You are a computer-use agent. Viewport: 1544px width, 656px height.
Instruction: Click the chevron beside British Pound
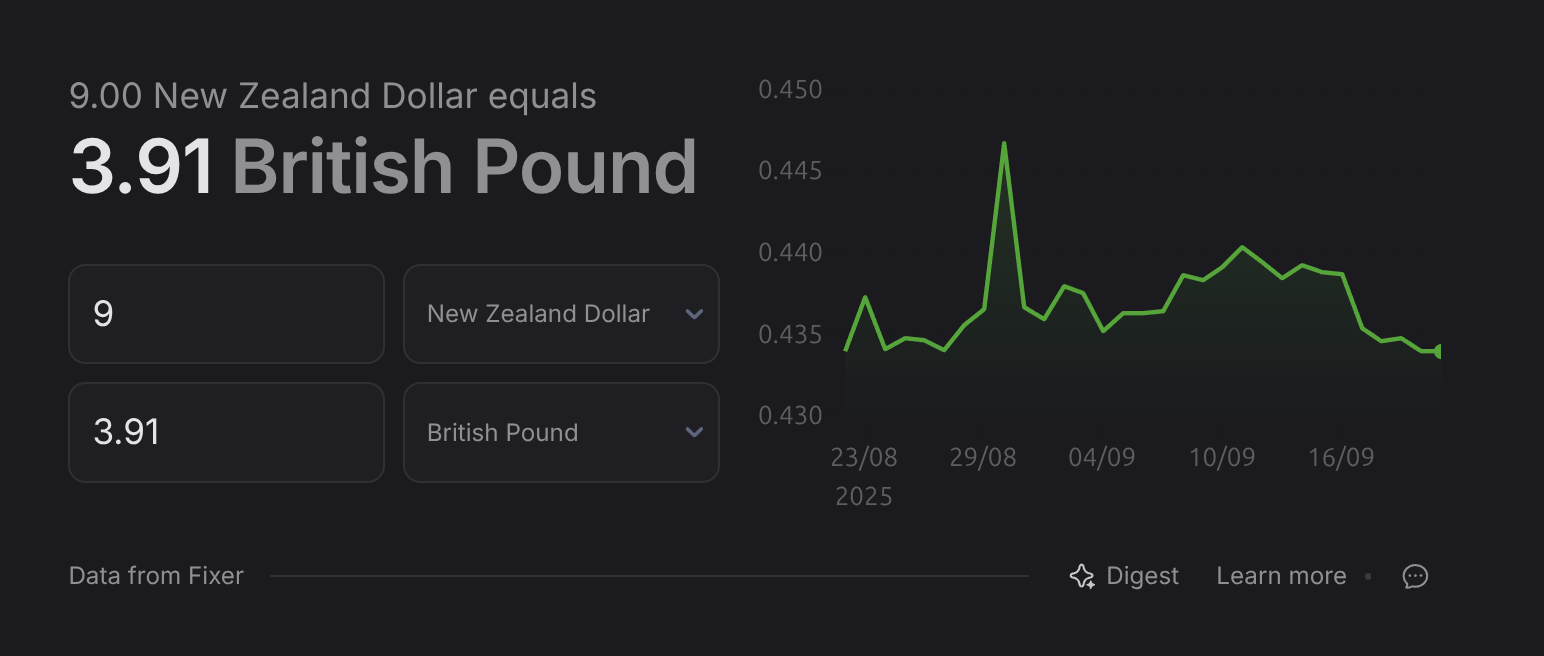694,432
